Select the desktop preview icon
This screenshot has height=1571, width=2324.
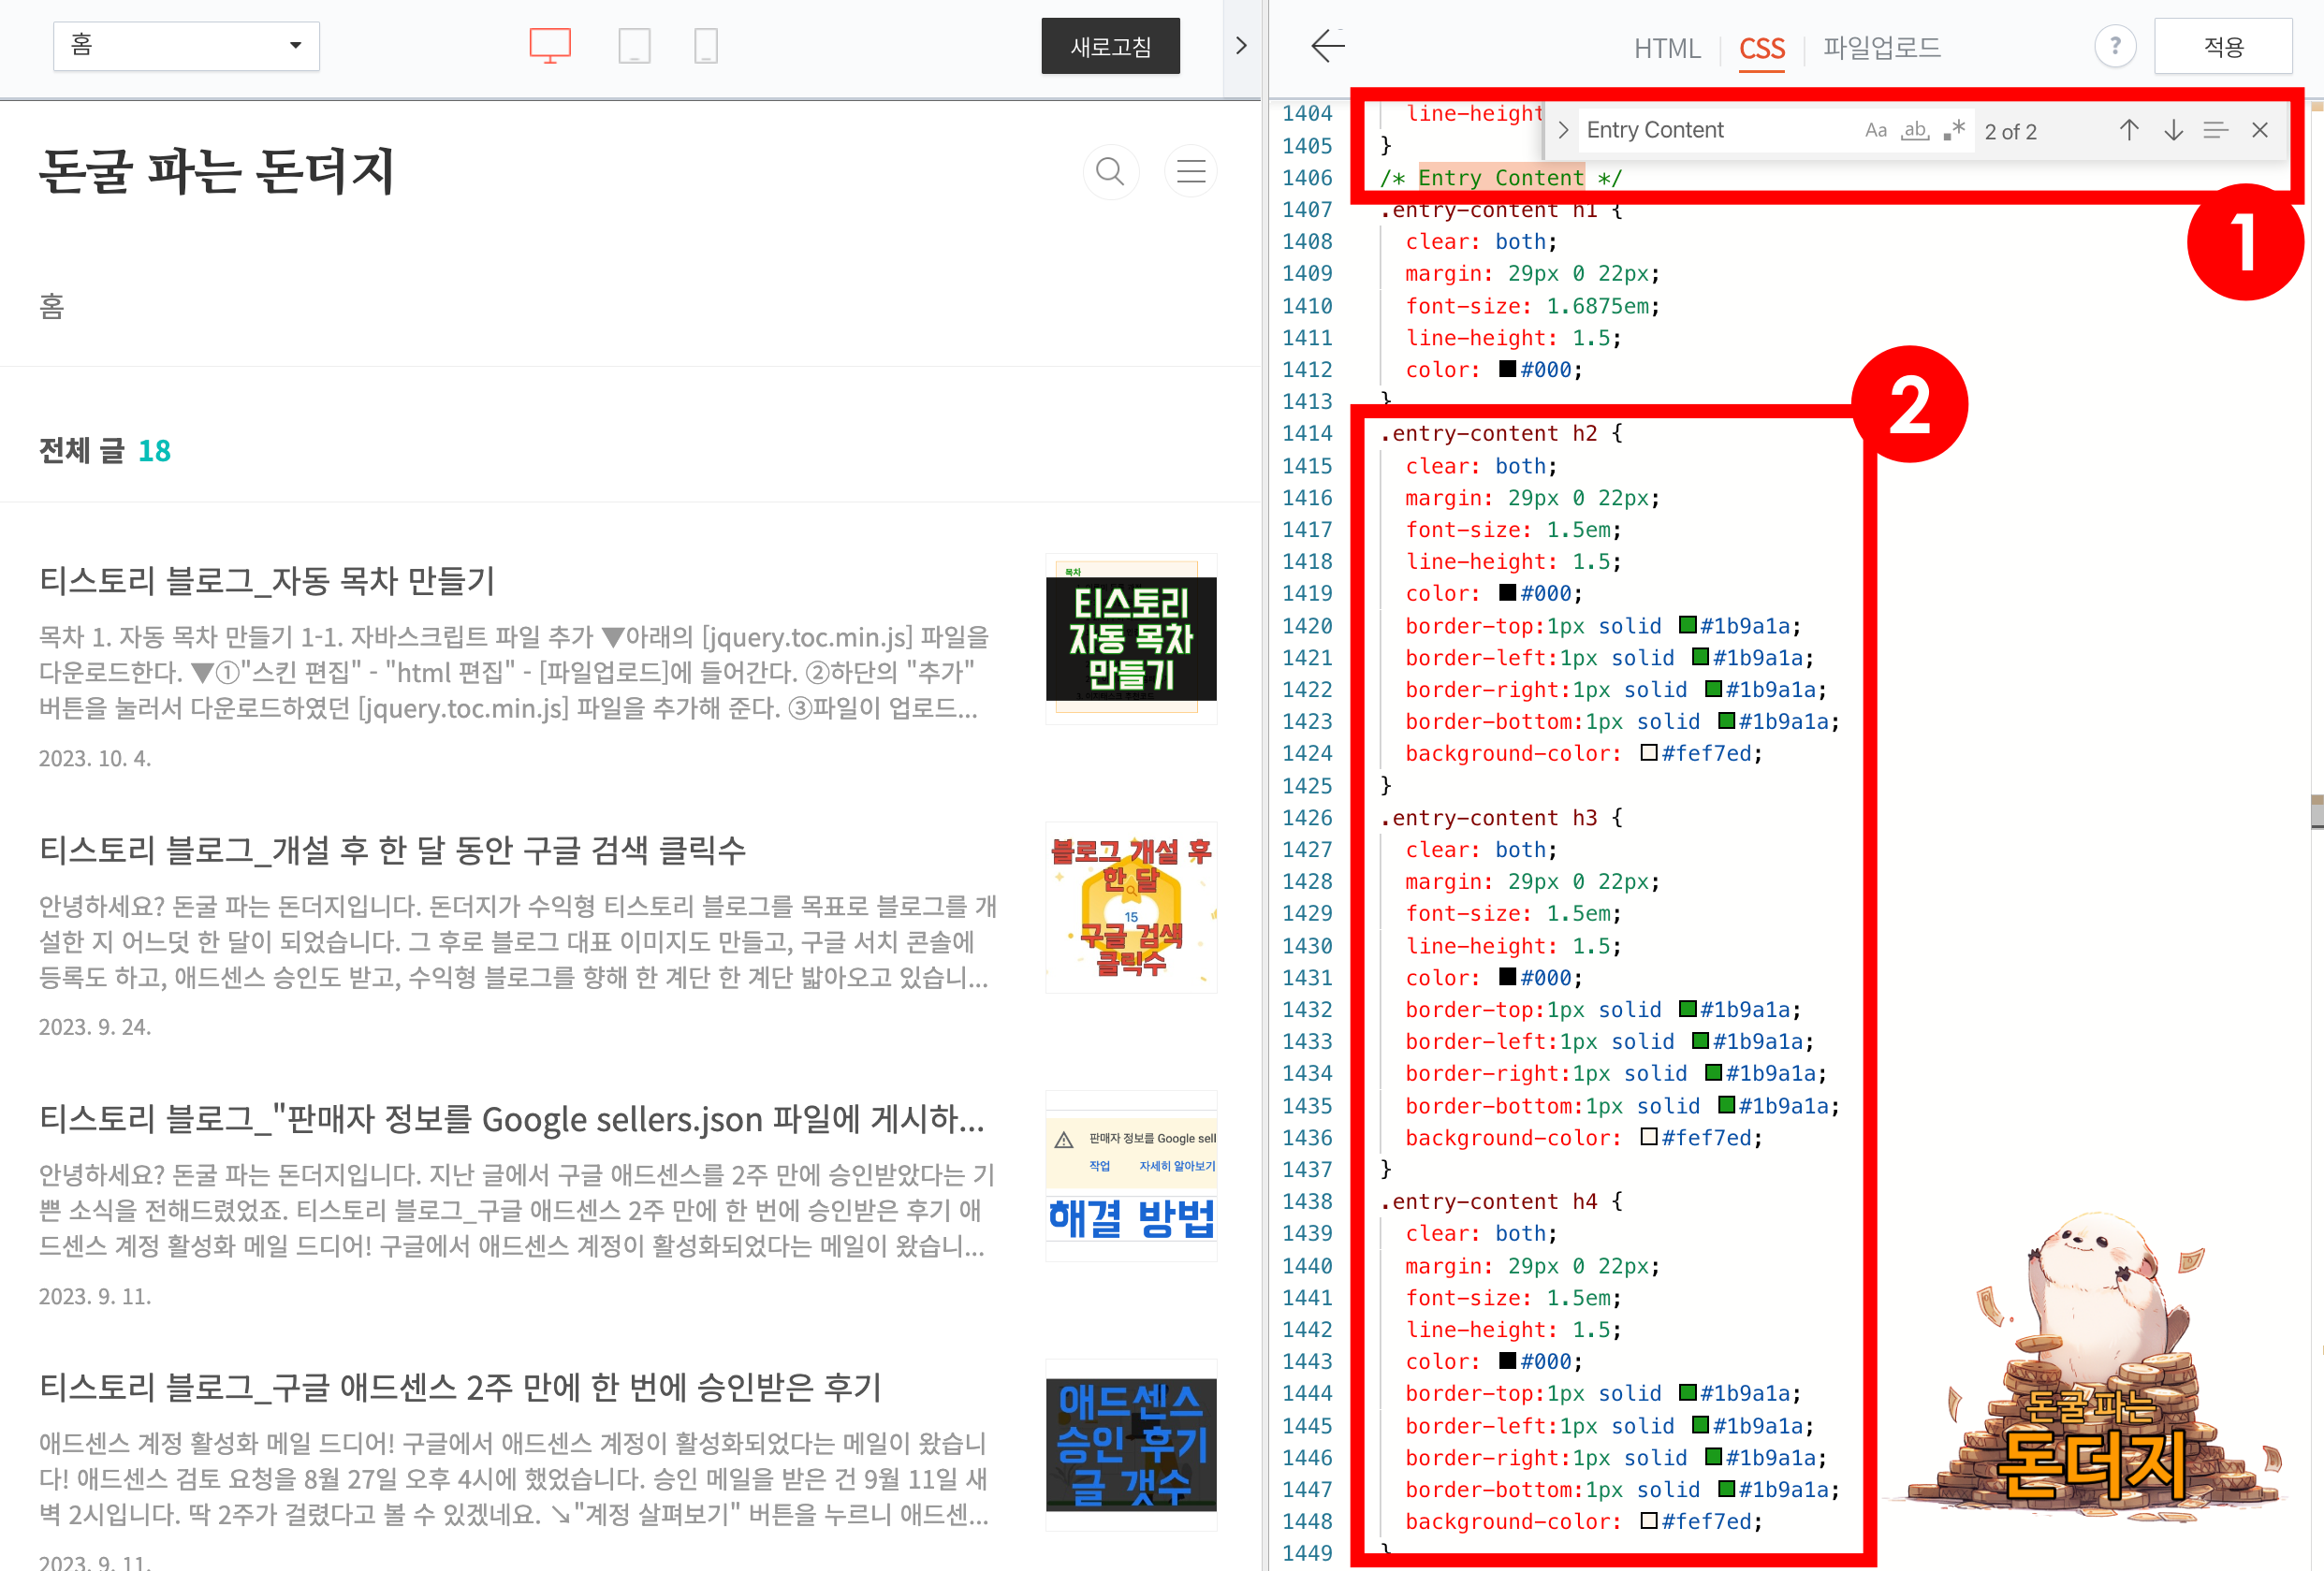(x=549, y=45)
